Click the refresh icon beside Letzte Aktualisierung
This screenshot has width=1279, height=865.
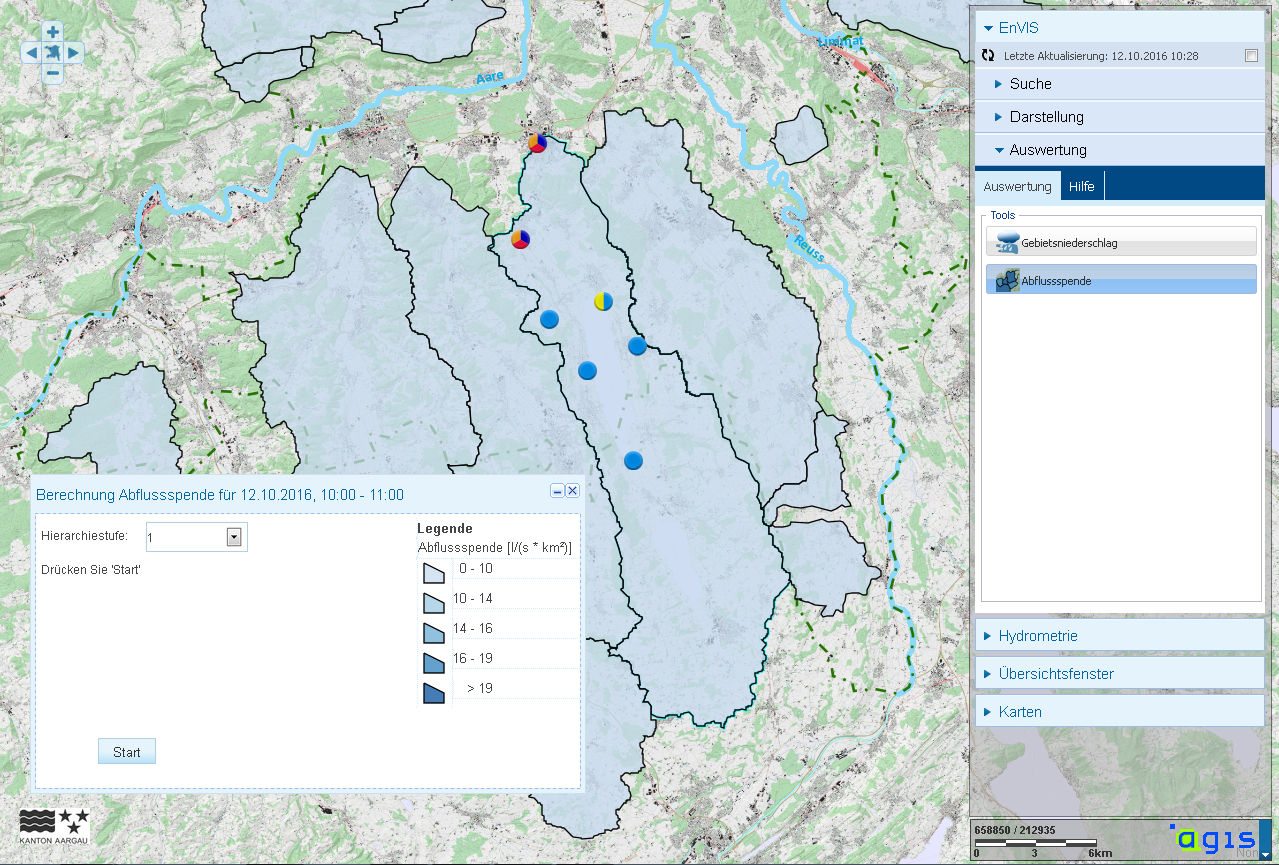(988, 56)
